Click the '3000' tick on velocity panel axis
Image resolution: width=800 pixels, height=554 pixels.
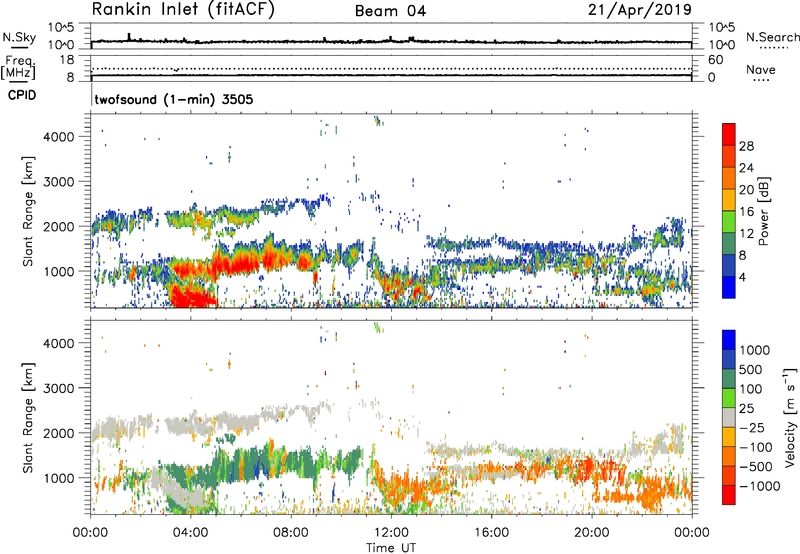pos(58,388)
